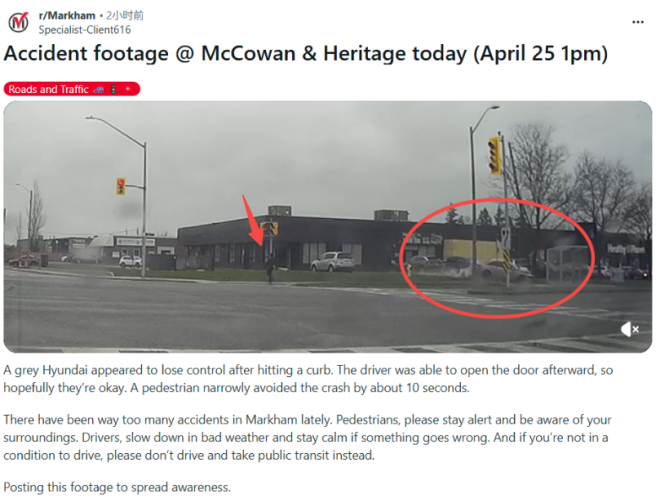660x498 pixels.
Task: Open Specialist-Client616 user profile
Action: (x=85, y=30)
